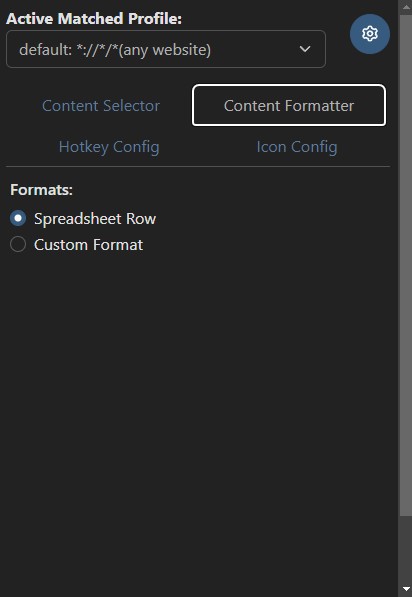Select the Custom Format radio button

pos(18,244)
